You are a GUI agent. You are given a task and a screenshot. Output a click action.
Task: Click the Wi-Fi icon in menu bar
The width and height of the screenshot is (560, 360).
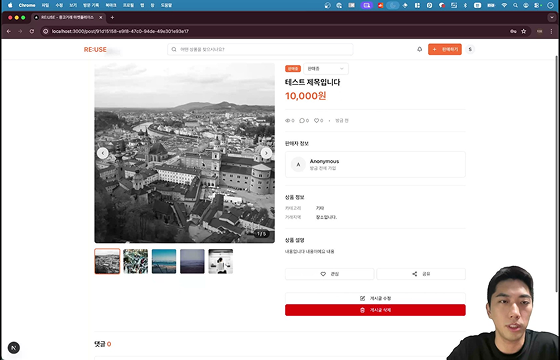tap(504, 5)
